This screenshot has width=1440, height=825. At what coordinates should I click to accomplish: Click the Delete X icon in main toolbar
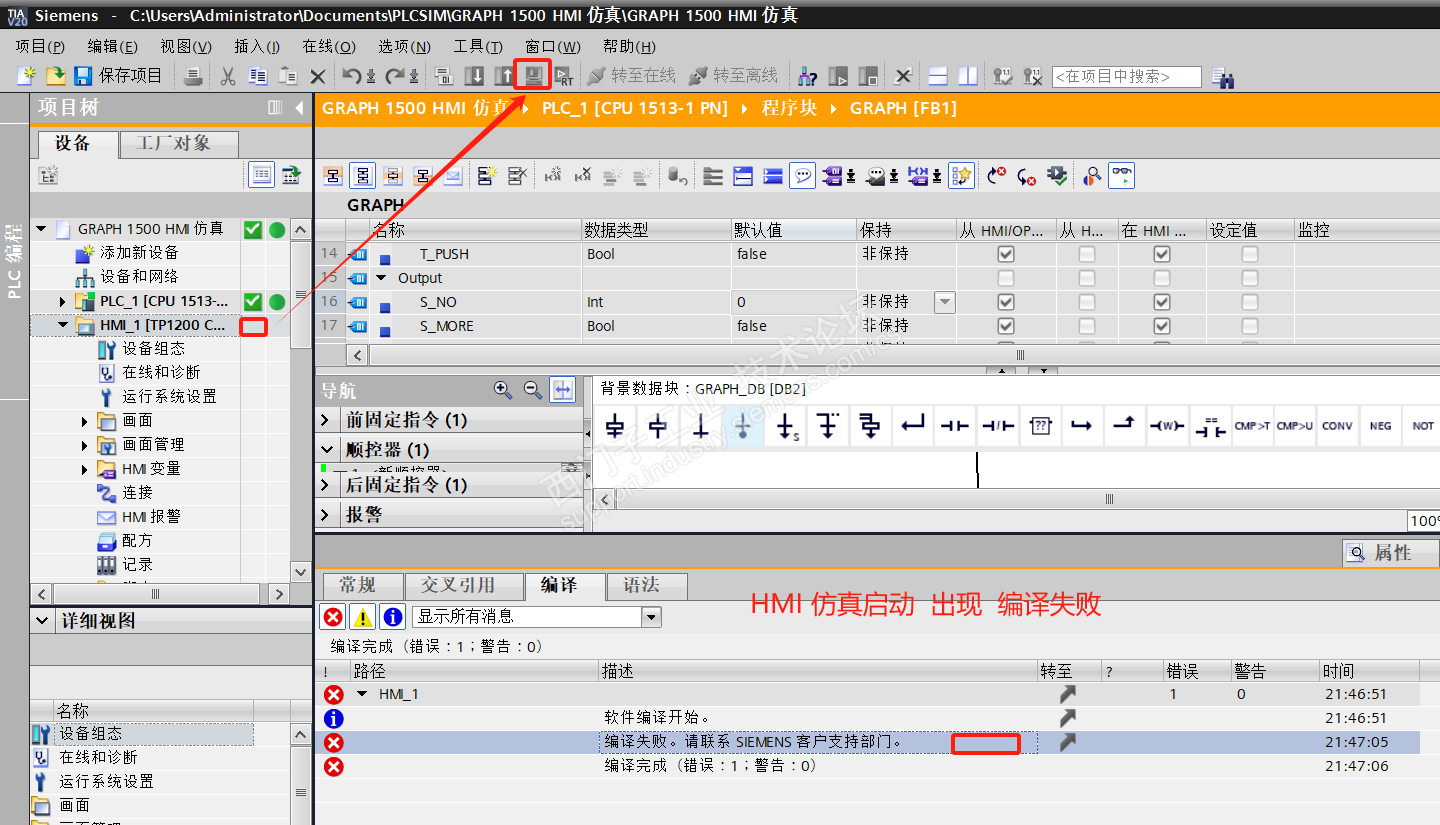coord(318,76)
